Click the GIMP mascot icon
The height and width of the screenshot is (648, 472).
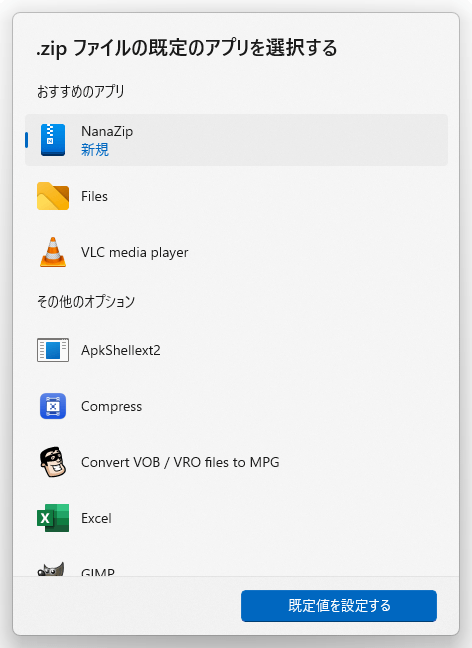(51, 569)
